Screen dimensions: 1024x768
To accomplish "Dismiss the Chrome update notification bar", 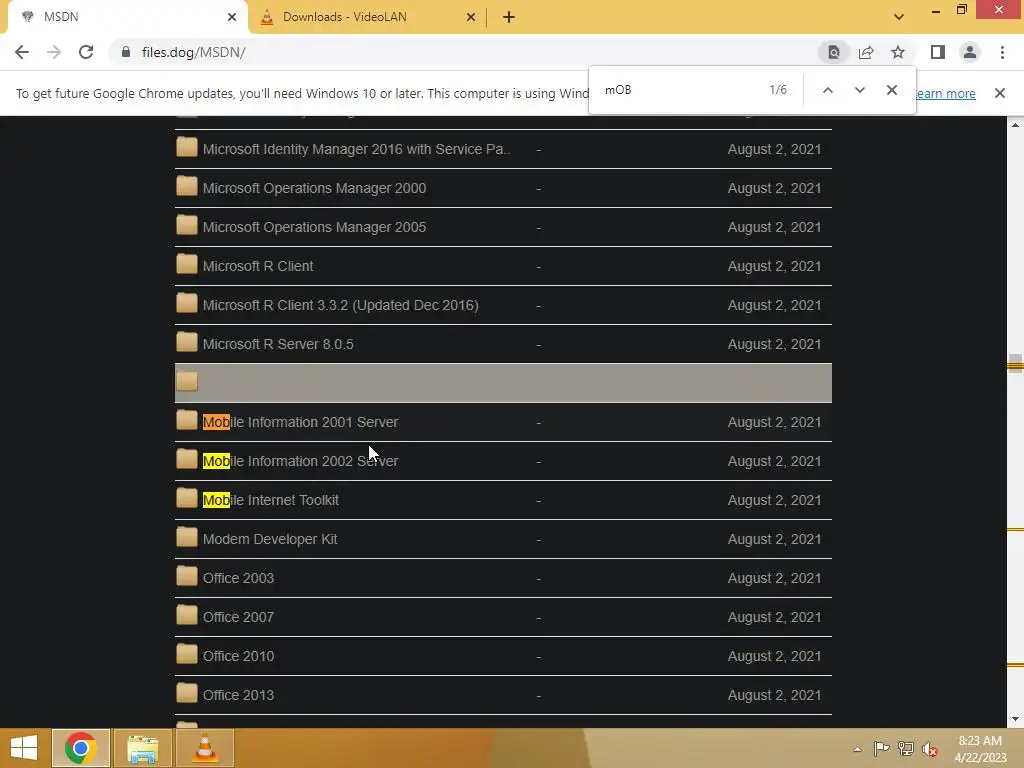I will click(1000, 93).
